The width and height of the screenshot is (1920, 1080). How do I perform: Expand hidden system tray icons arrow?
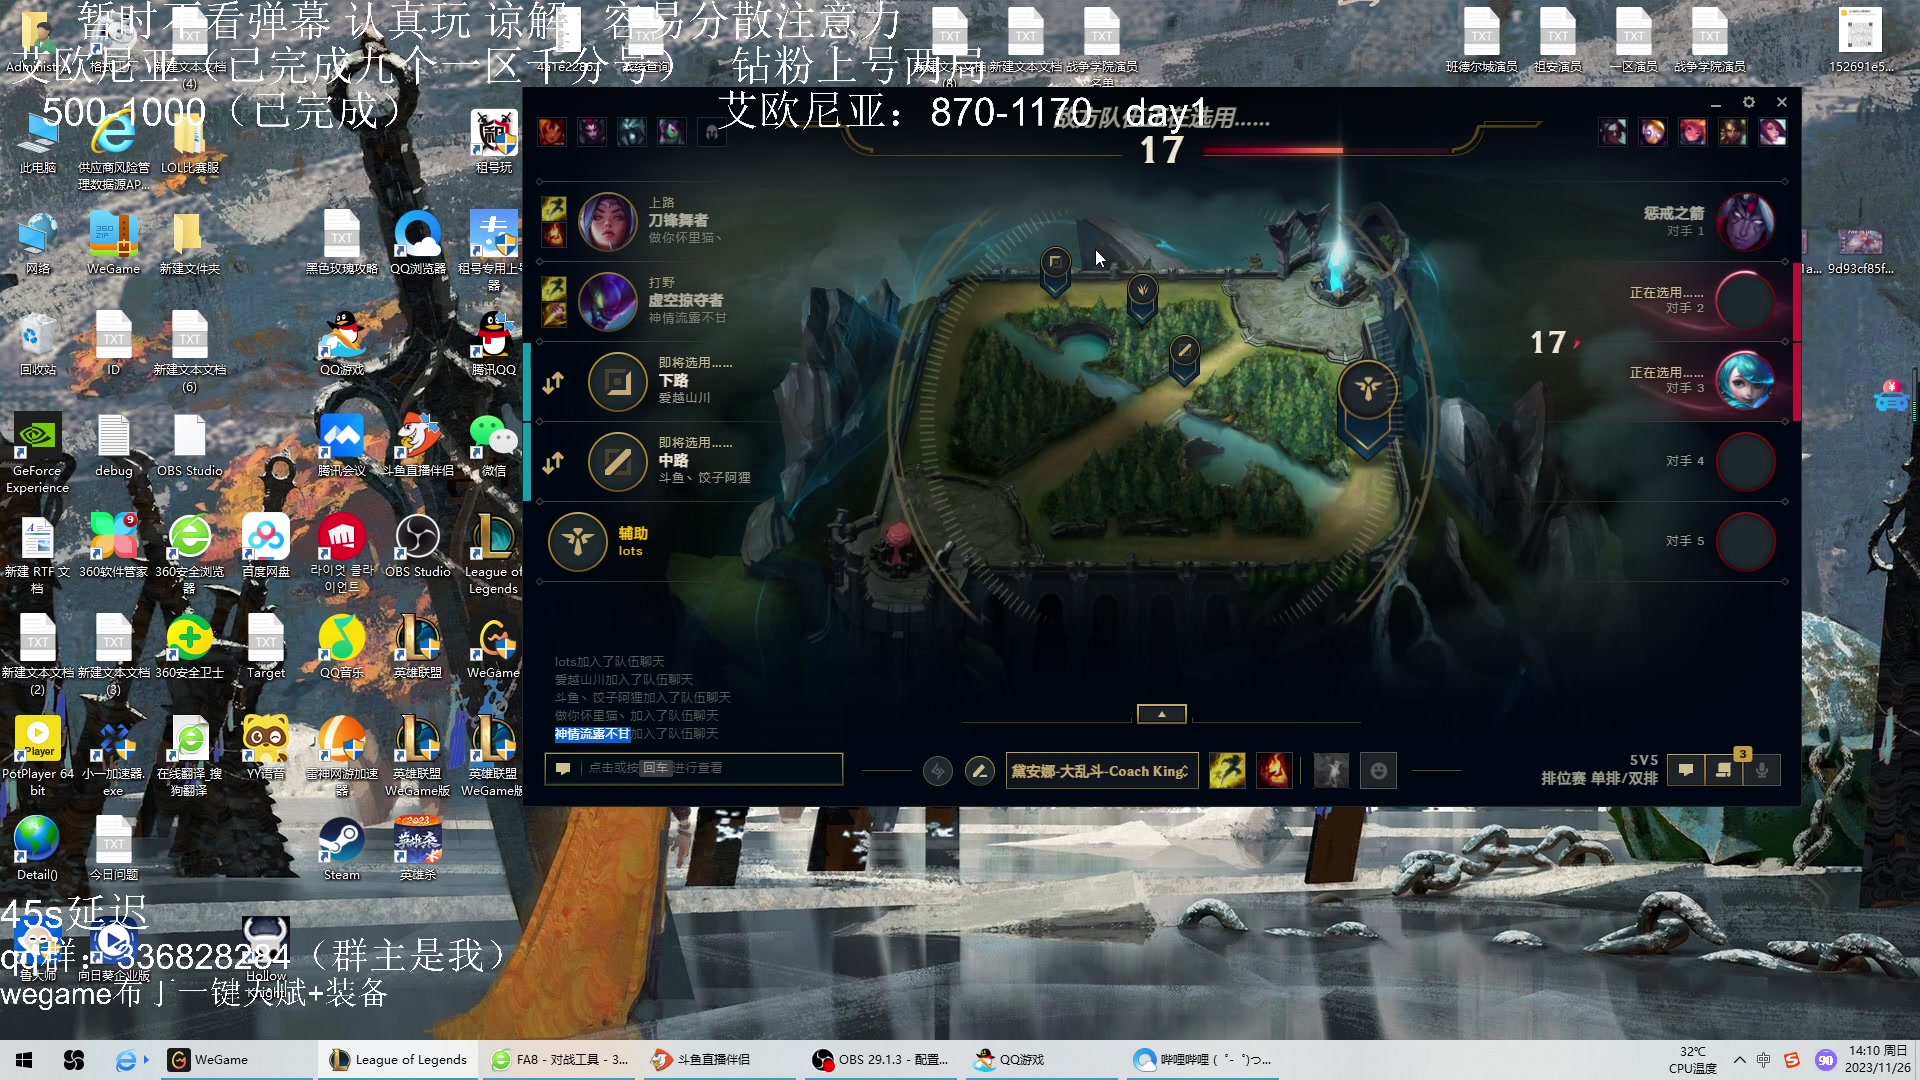tap(1740, 1060)
